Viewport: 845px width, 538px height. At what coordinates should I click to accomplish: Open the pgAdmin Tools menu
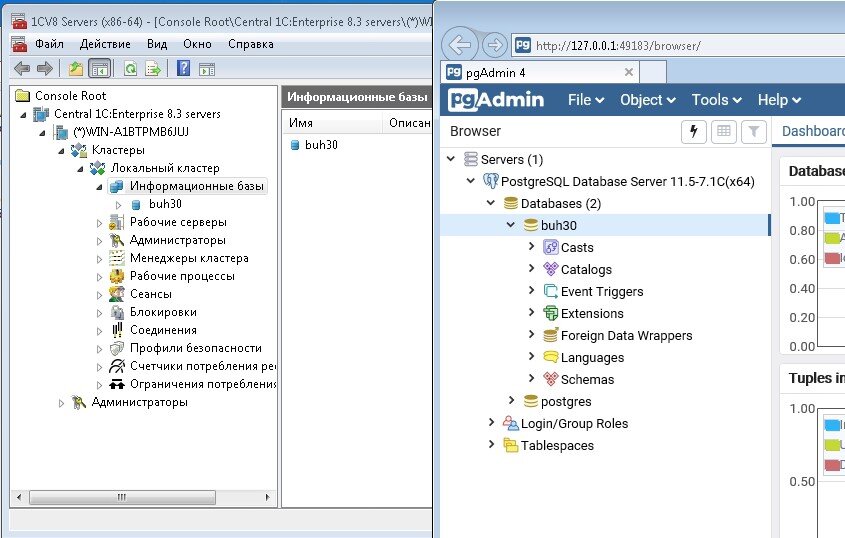pos(716,100)
